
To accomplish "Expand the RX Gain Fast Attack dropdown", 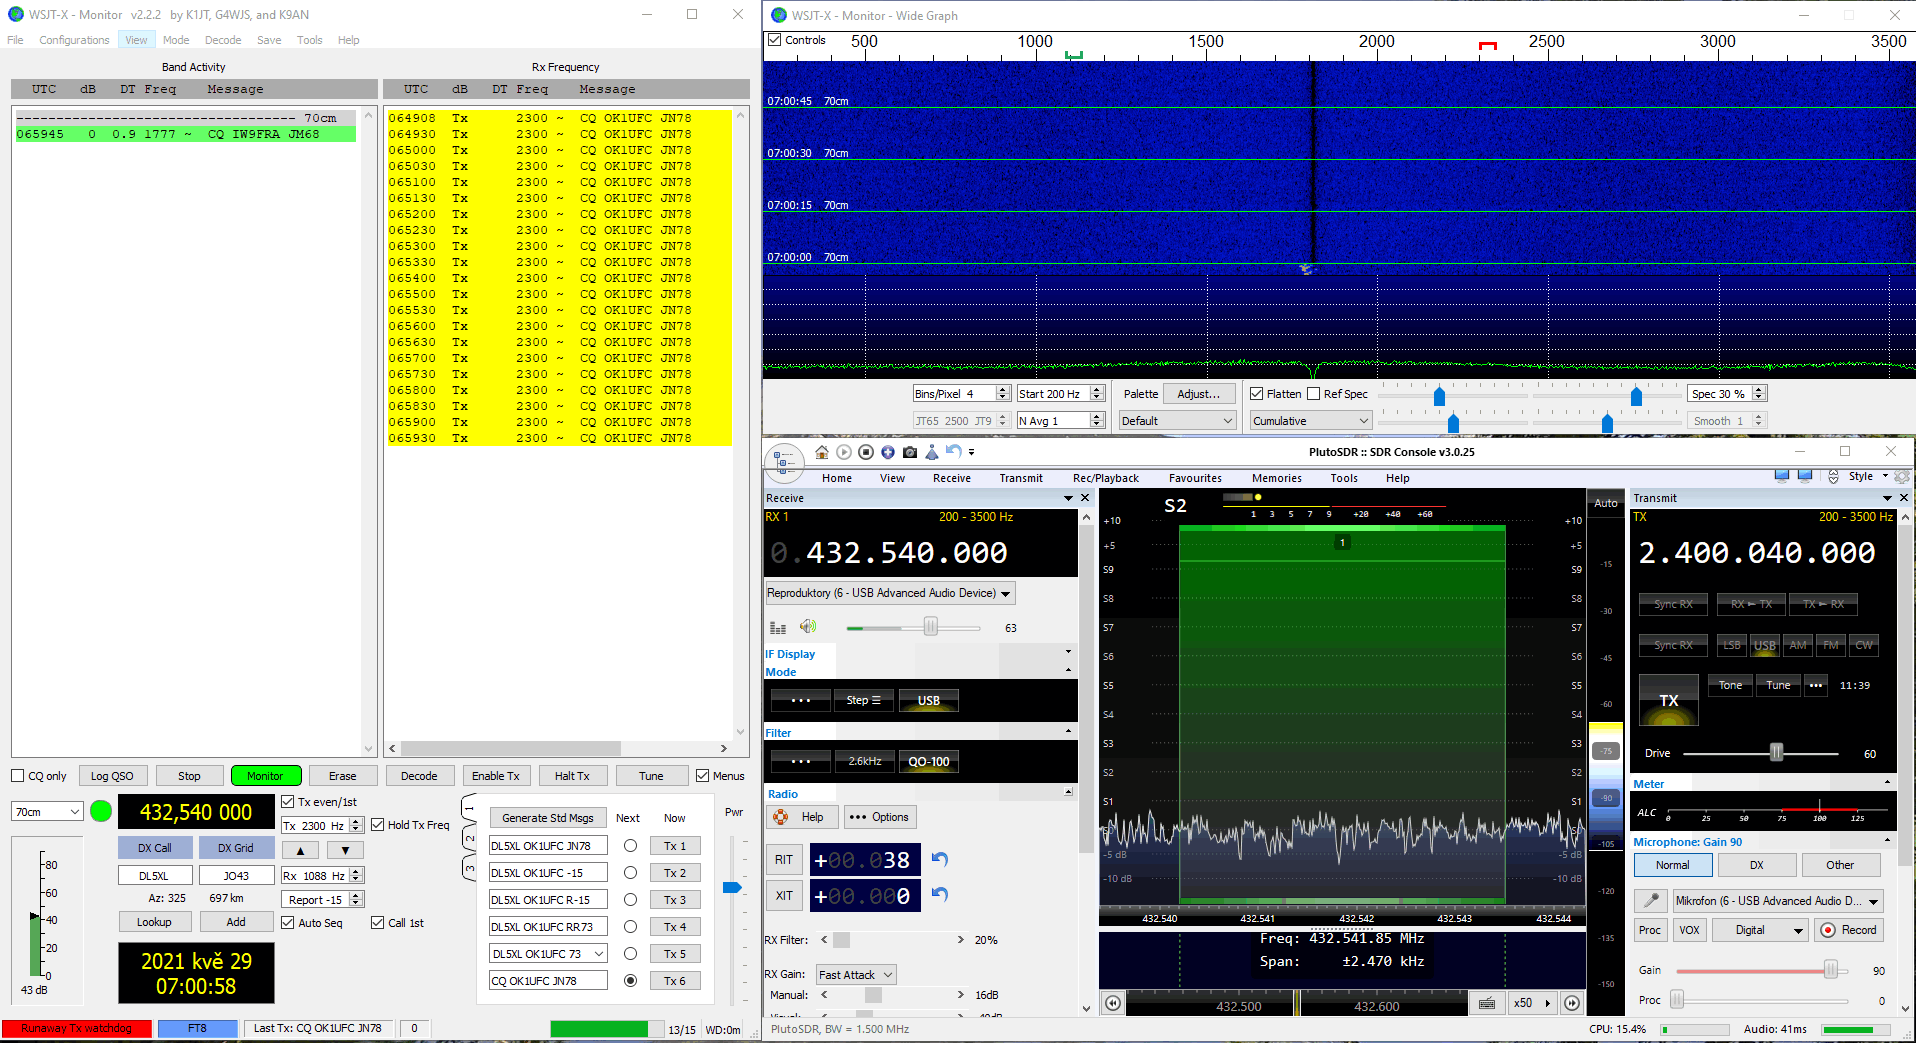I will tap(856, 975).
